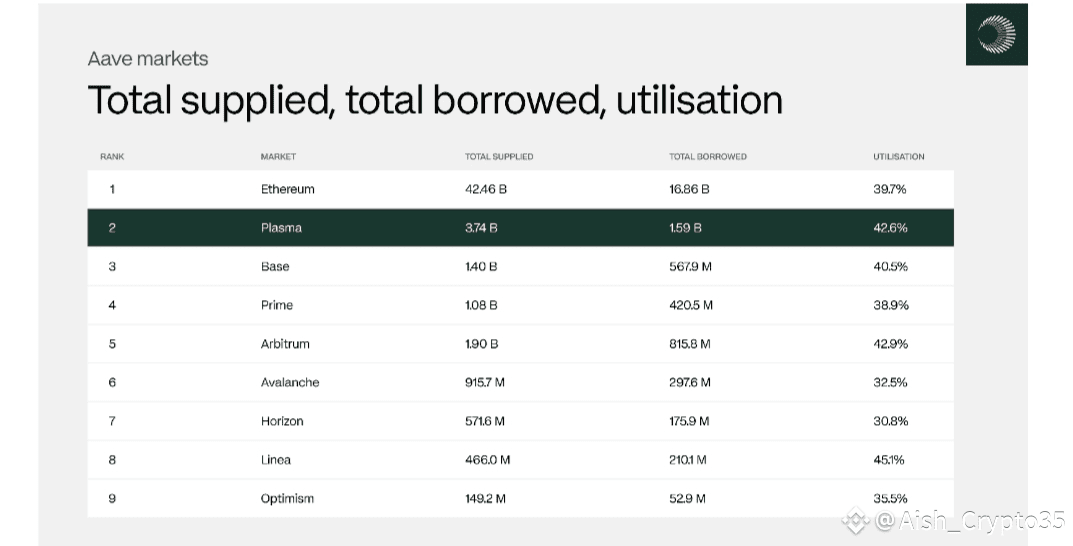Click the Linea market name
The width and height of the screenshot is (1073, 546).
pos(276,460)
